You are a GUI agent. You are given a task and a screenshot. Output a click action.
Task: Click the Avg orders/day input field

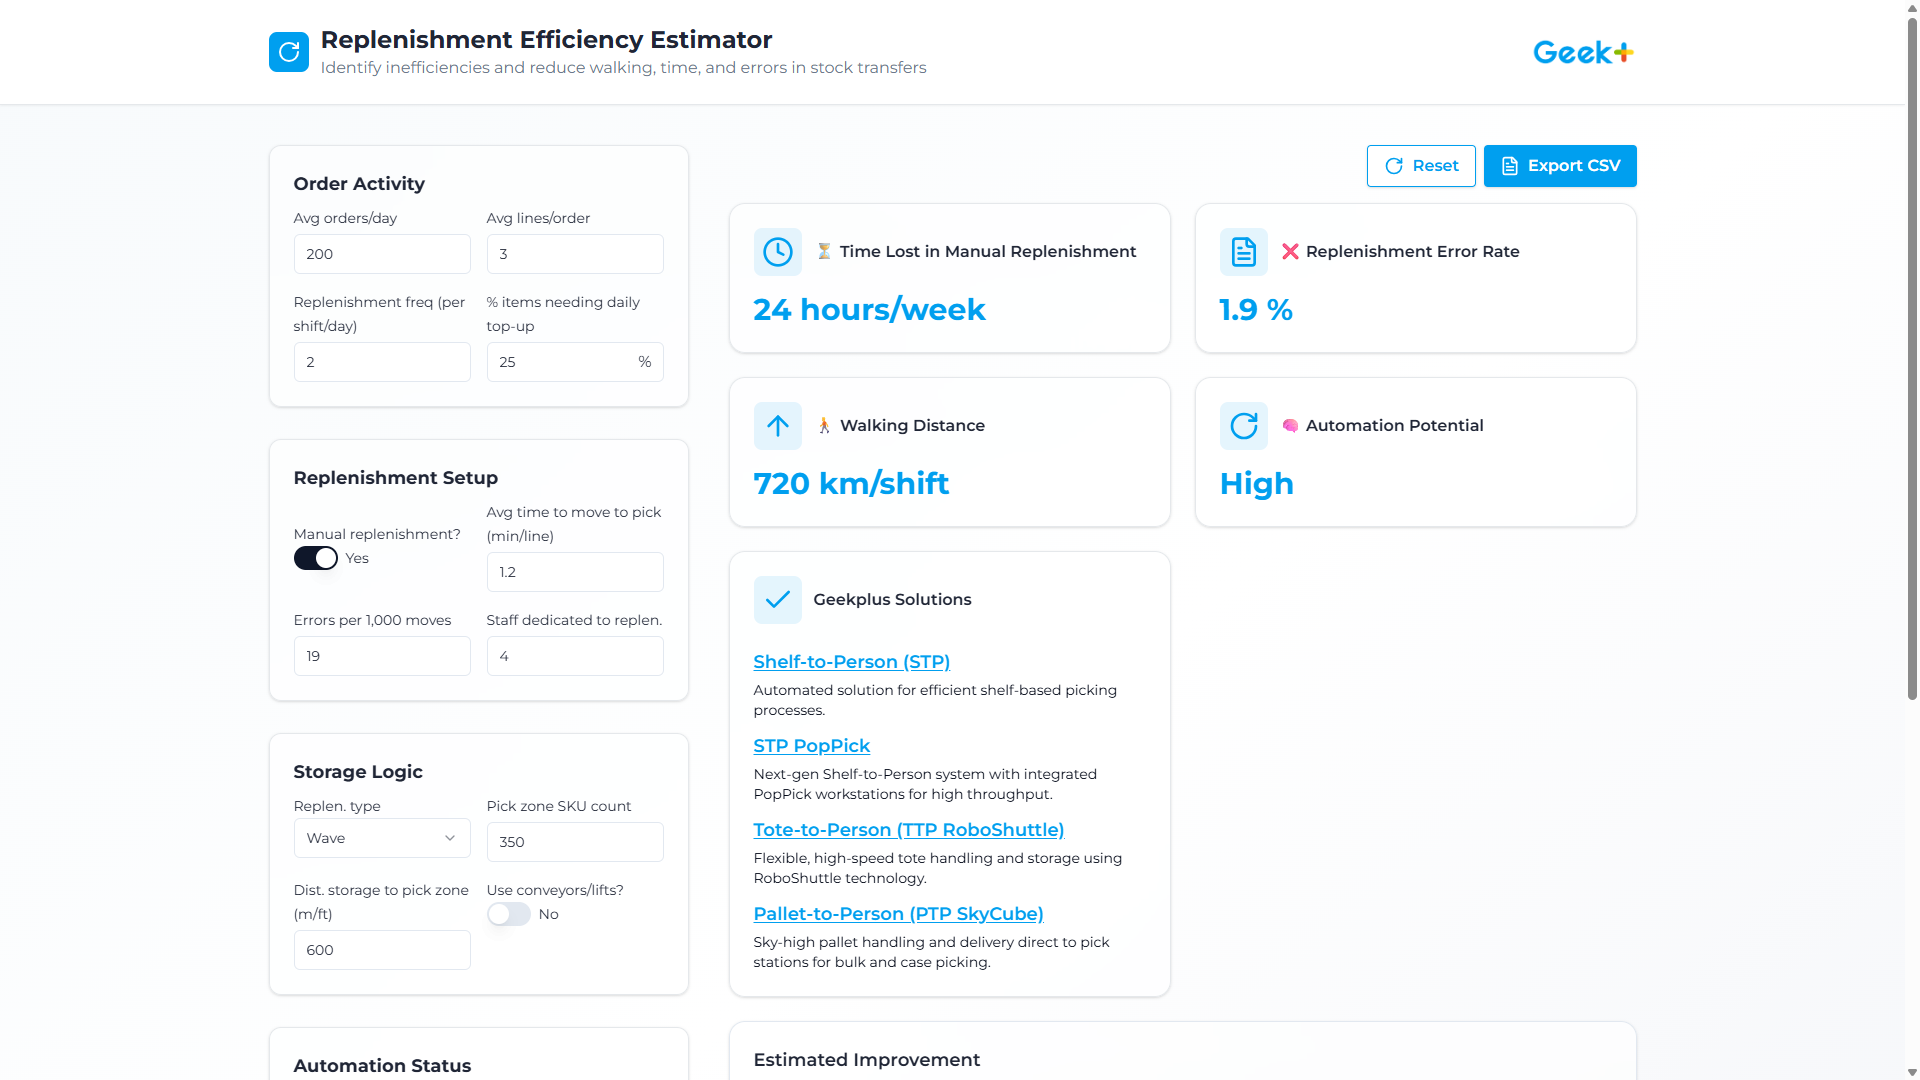[x=382, y=254]
